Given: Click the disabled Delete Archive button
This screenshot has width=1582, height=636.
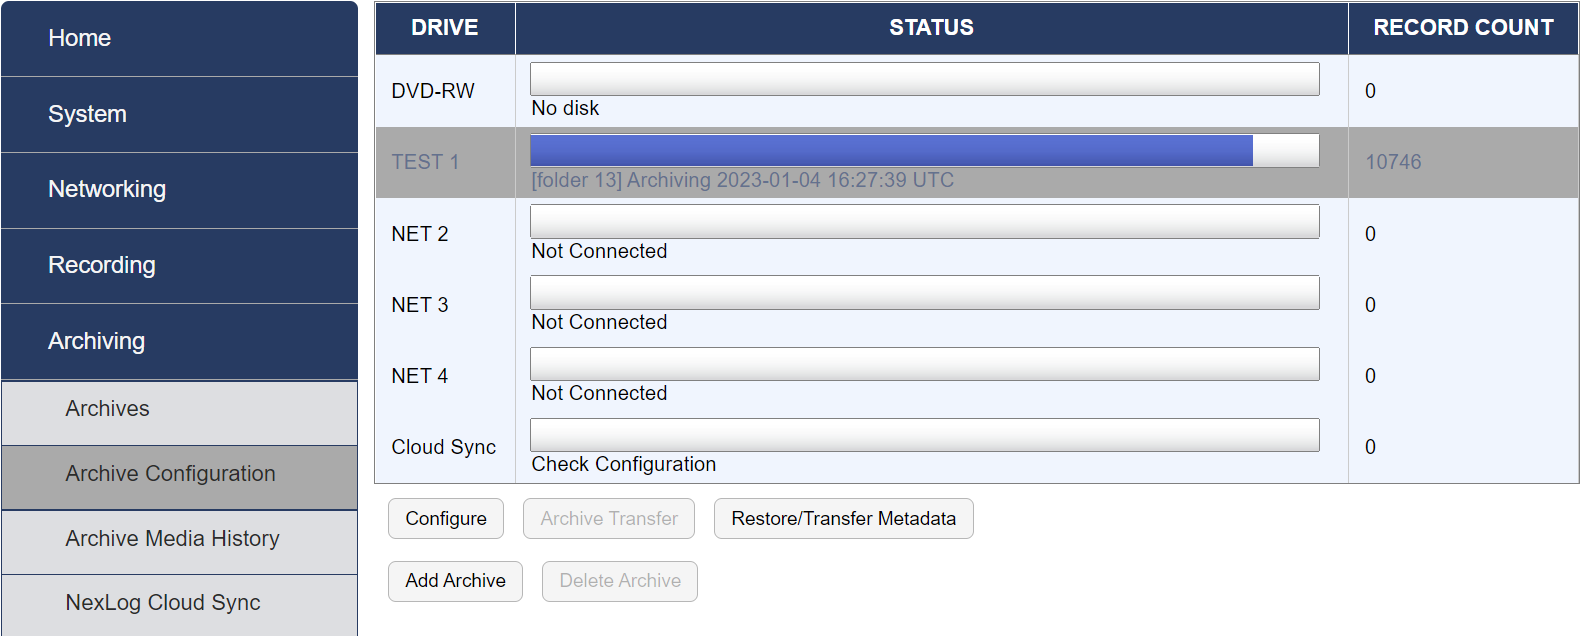Looking at the screenshot, I should 619,581.
